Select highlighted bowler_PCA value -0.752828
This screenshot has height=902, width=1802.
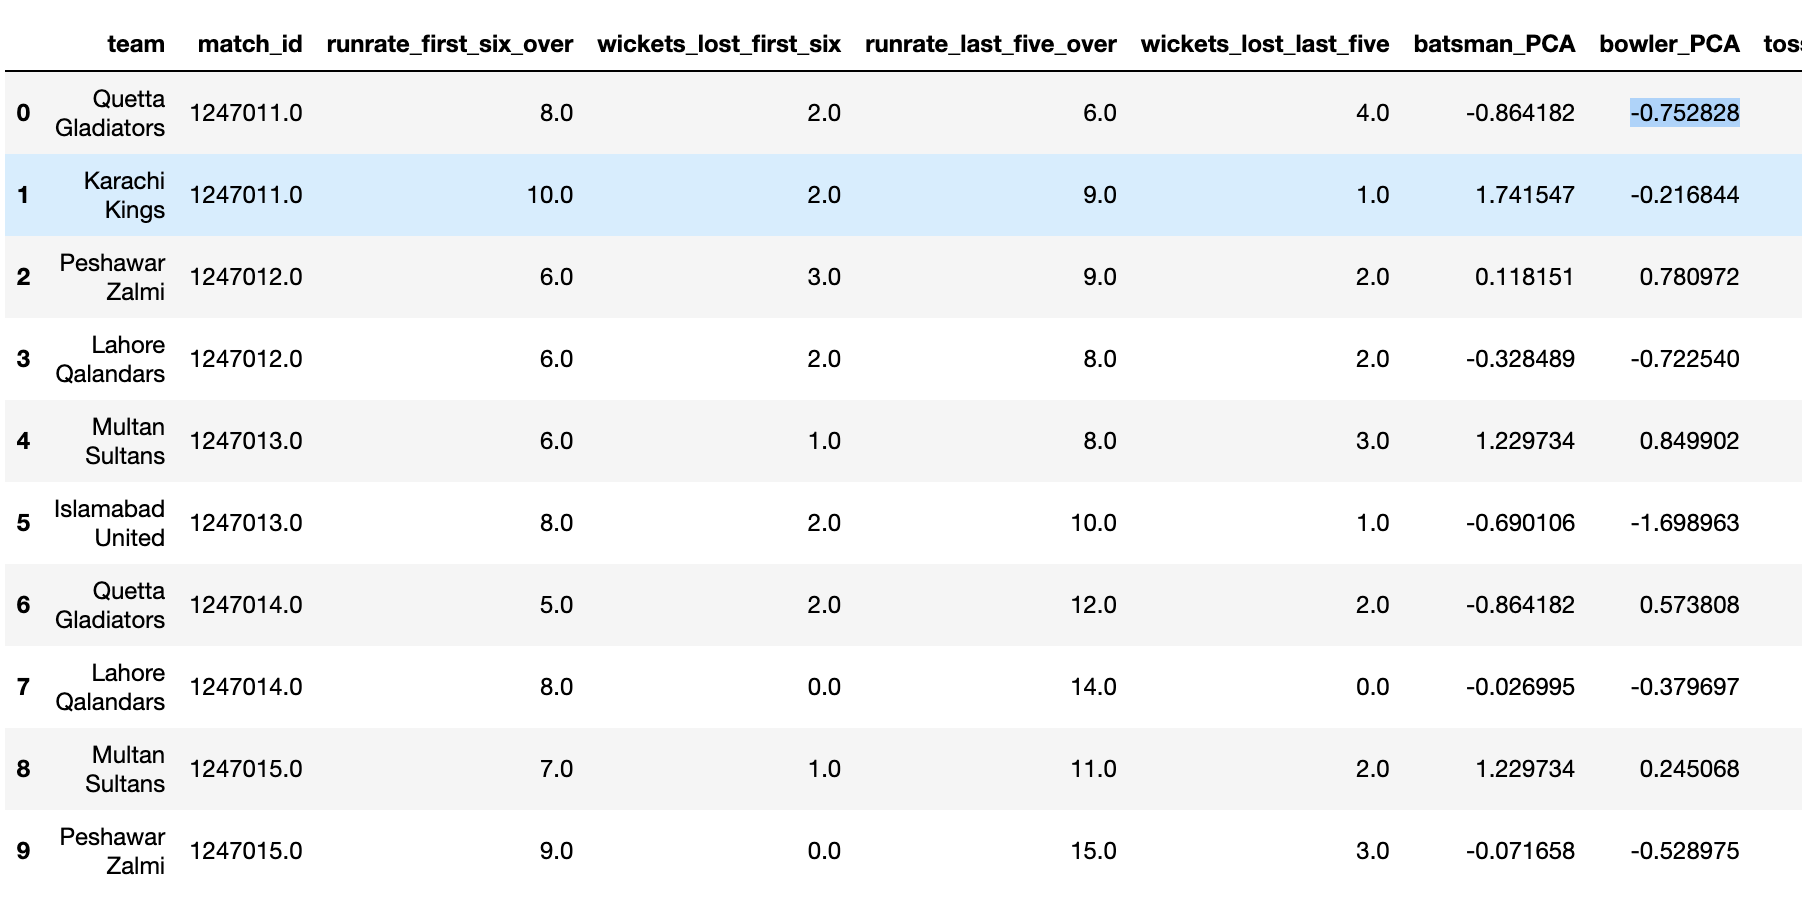pyautogui.click(x=1685, y=113)
